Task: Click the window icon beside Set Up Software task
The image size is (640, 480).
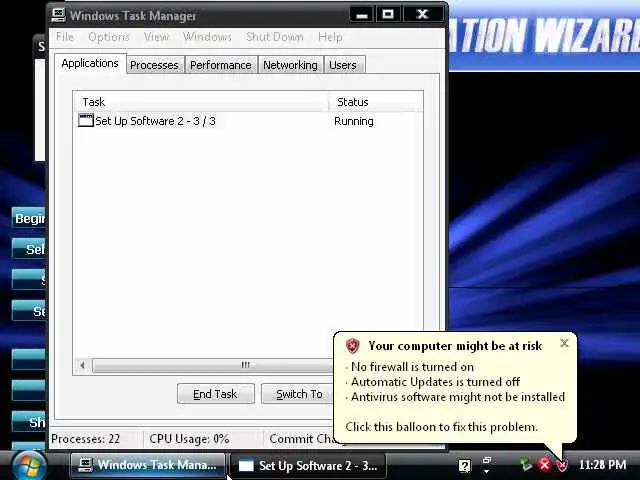Action: coord(86,120)
